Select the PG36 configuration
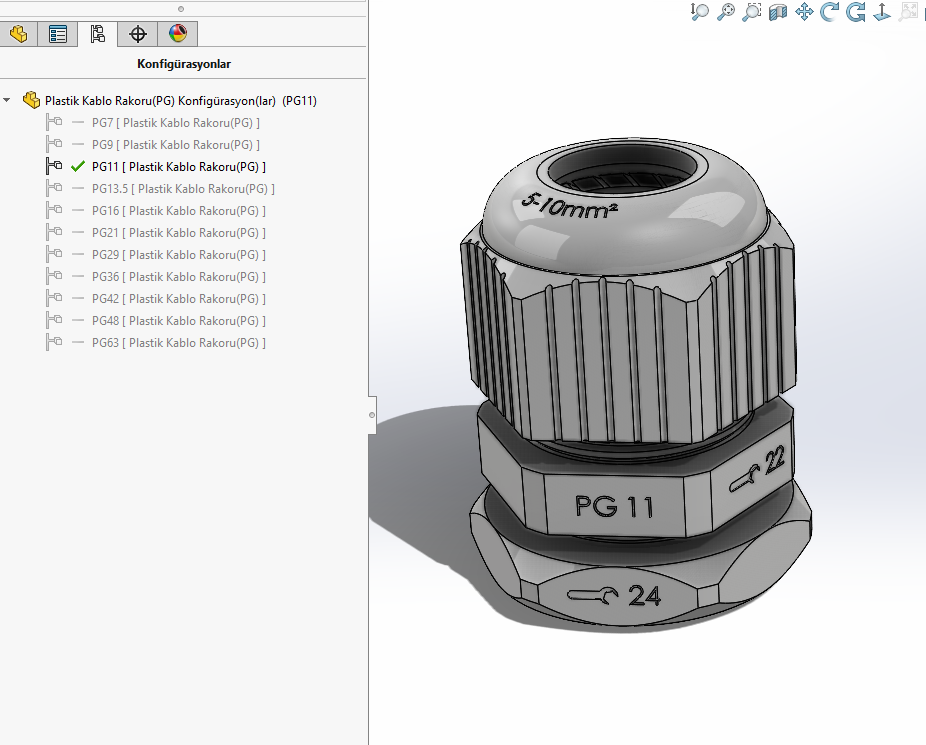The image size is (926, 745). coord(178,277)
